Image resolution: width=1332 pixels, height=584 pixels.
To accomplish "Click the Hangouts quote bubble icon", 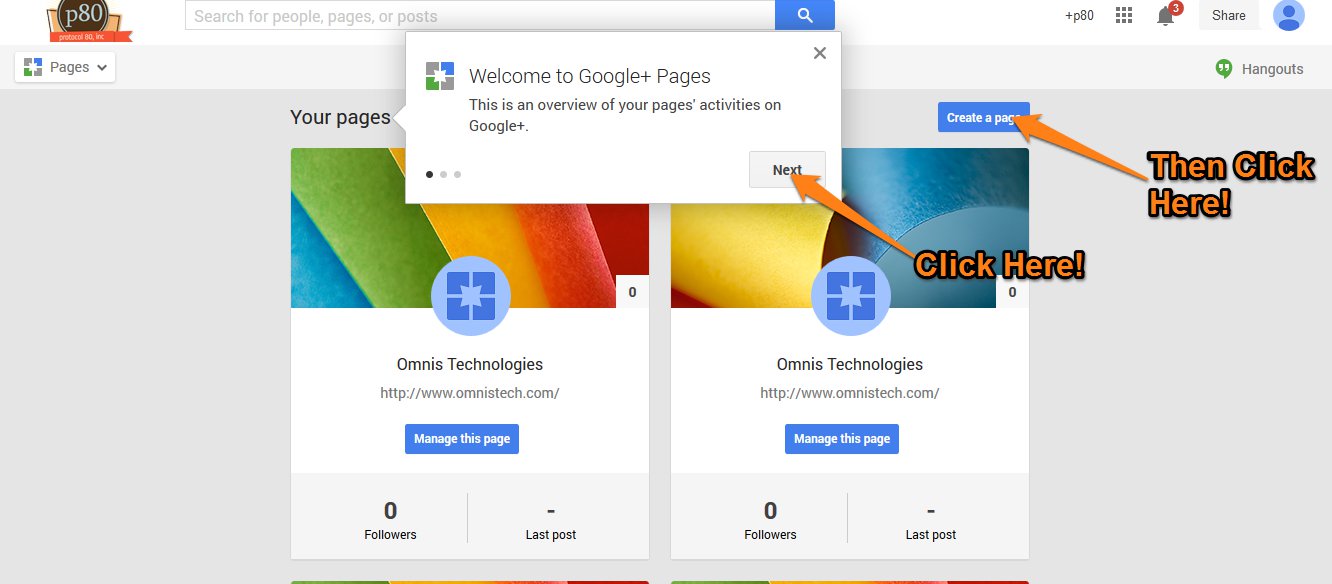I will pyautogui.click(x=1223, y=69).
